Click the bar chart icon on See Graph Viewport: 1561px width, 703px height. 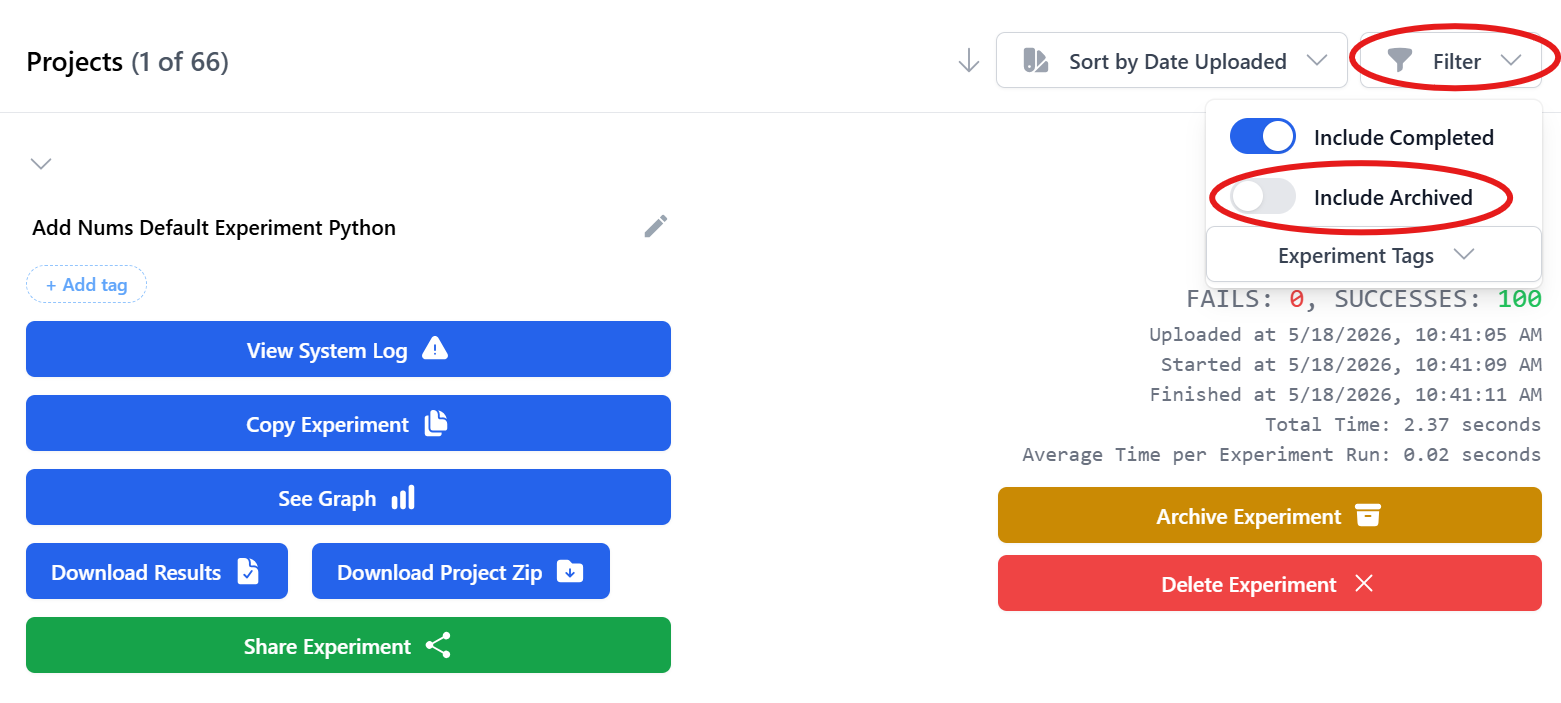point(403,497)
